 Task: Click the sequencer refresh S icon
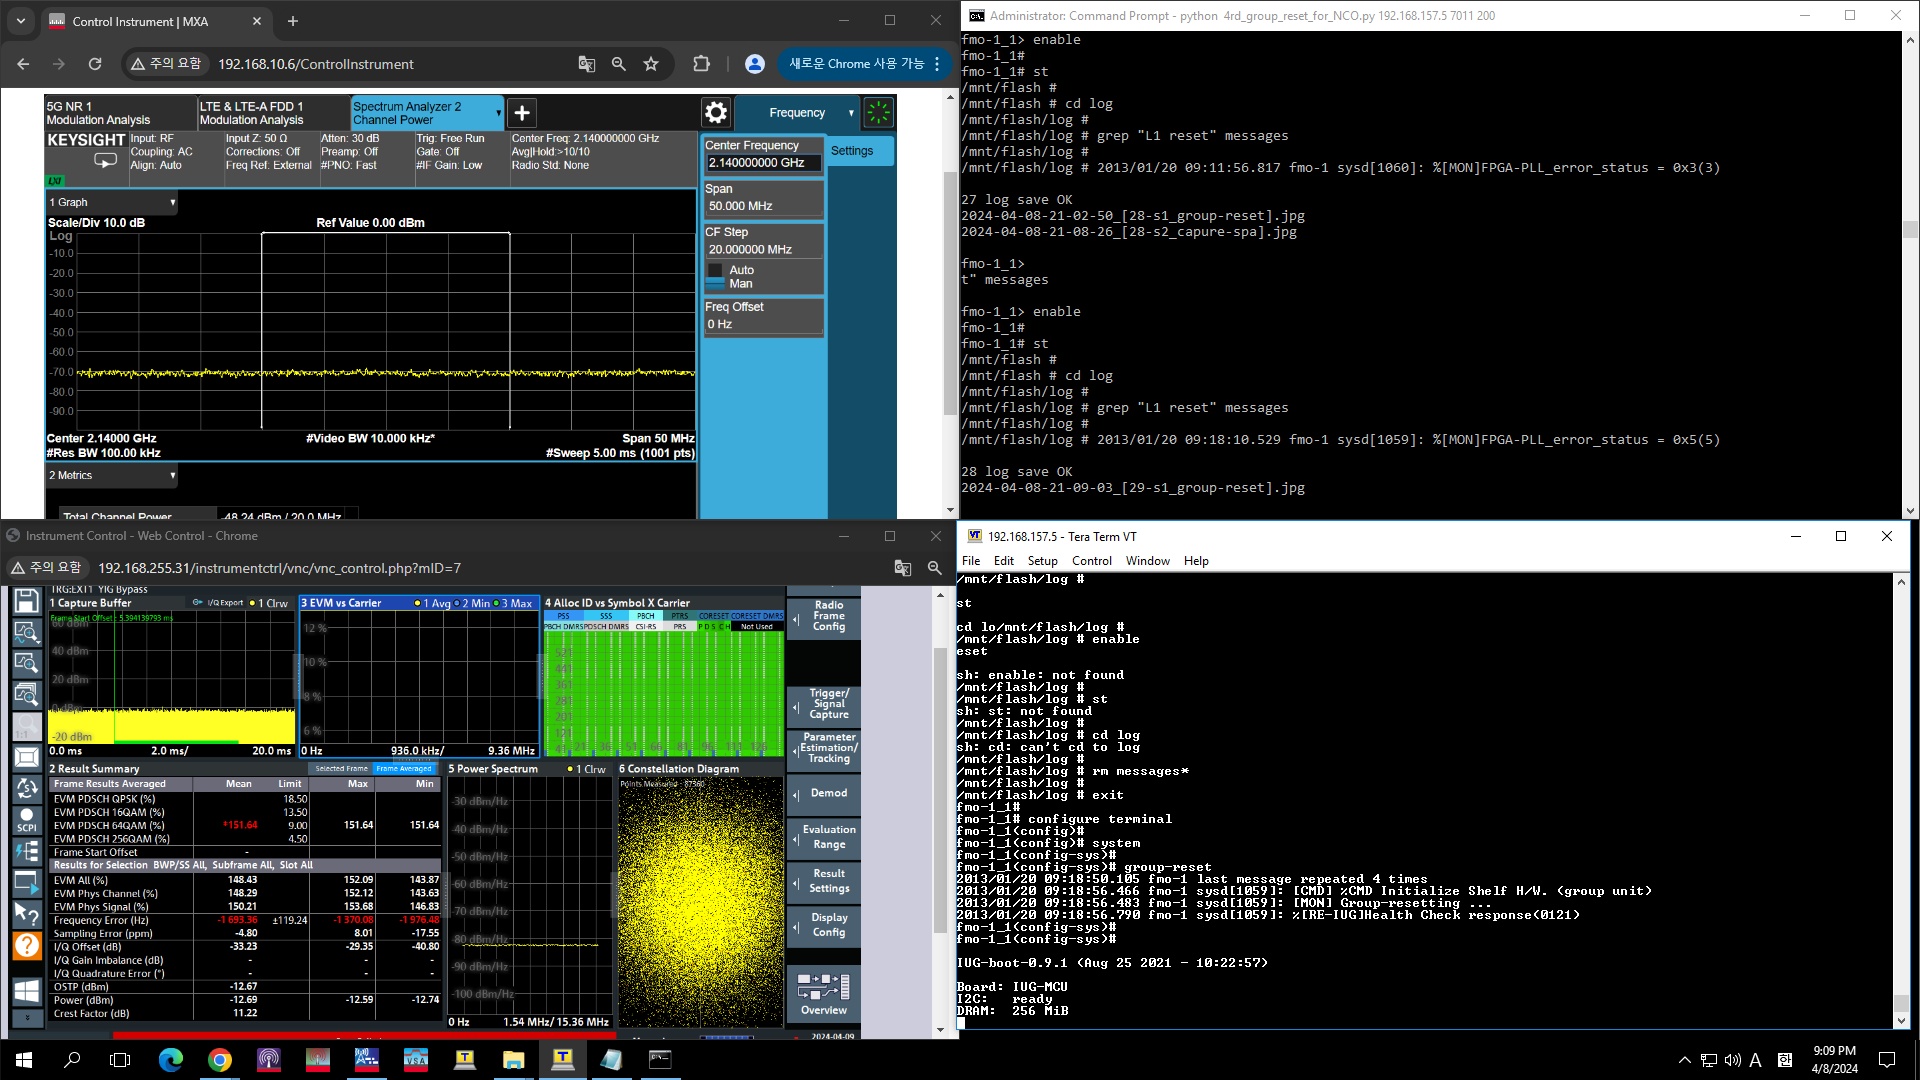tap(27, 789)
